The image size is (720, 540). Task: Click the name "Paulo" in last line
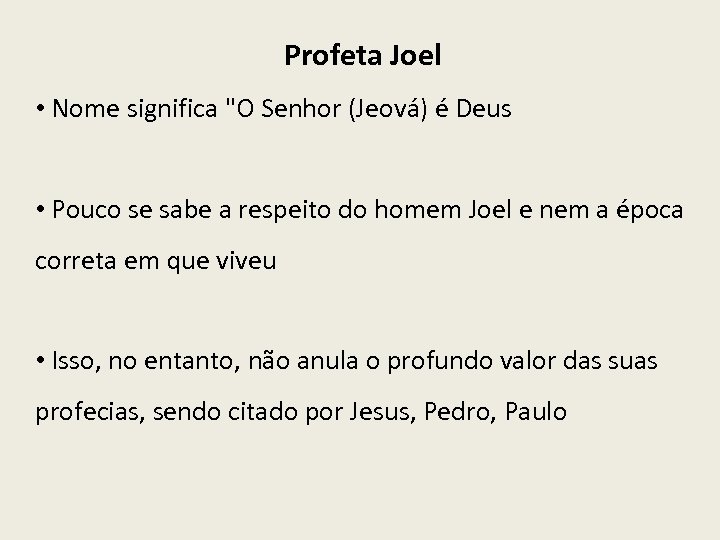click(x=536, y=411)
